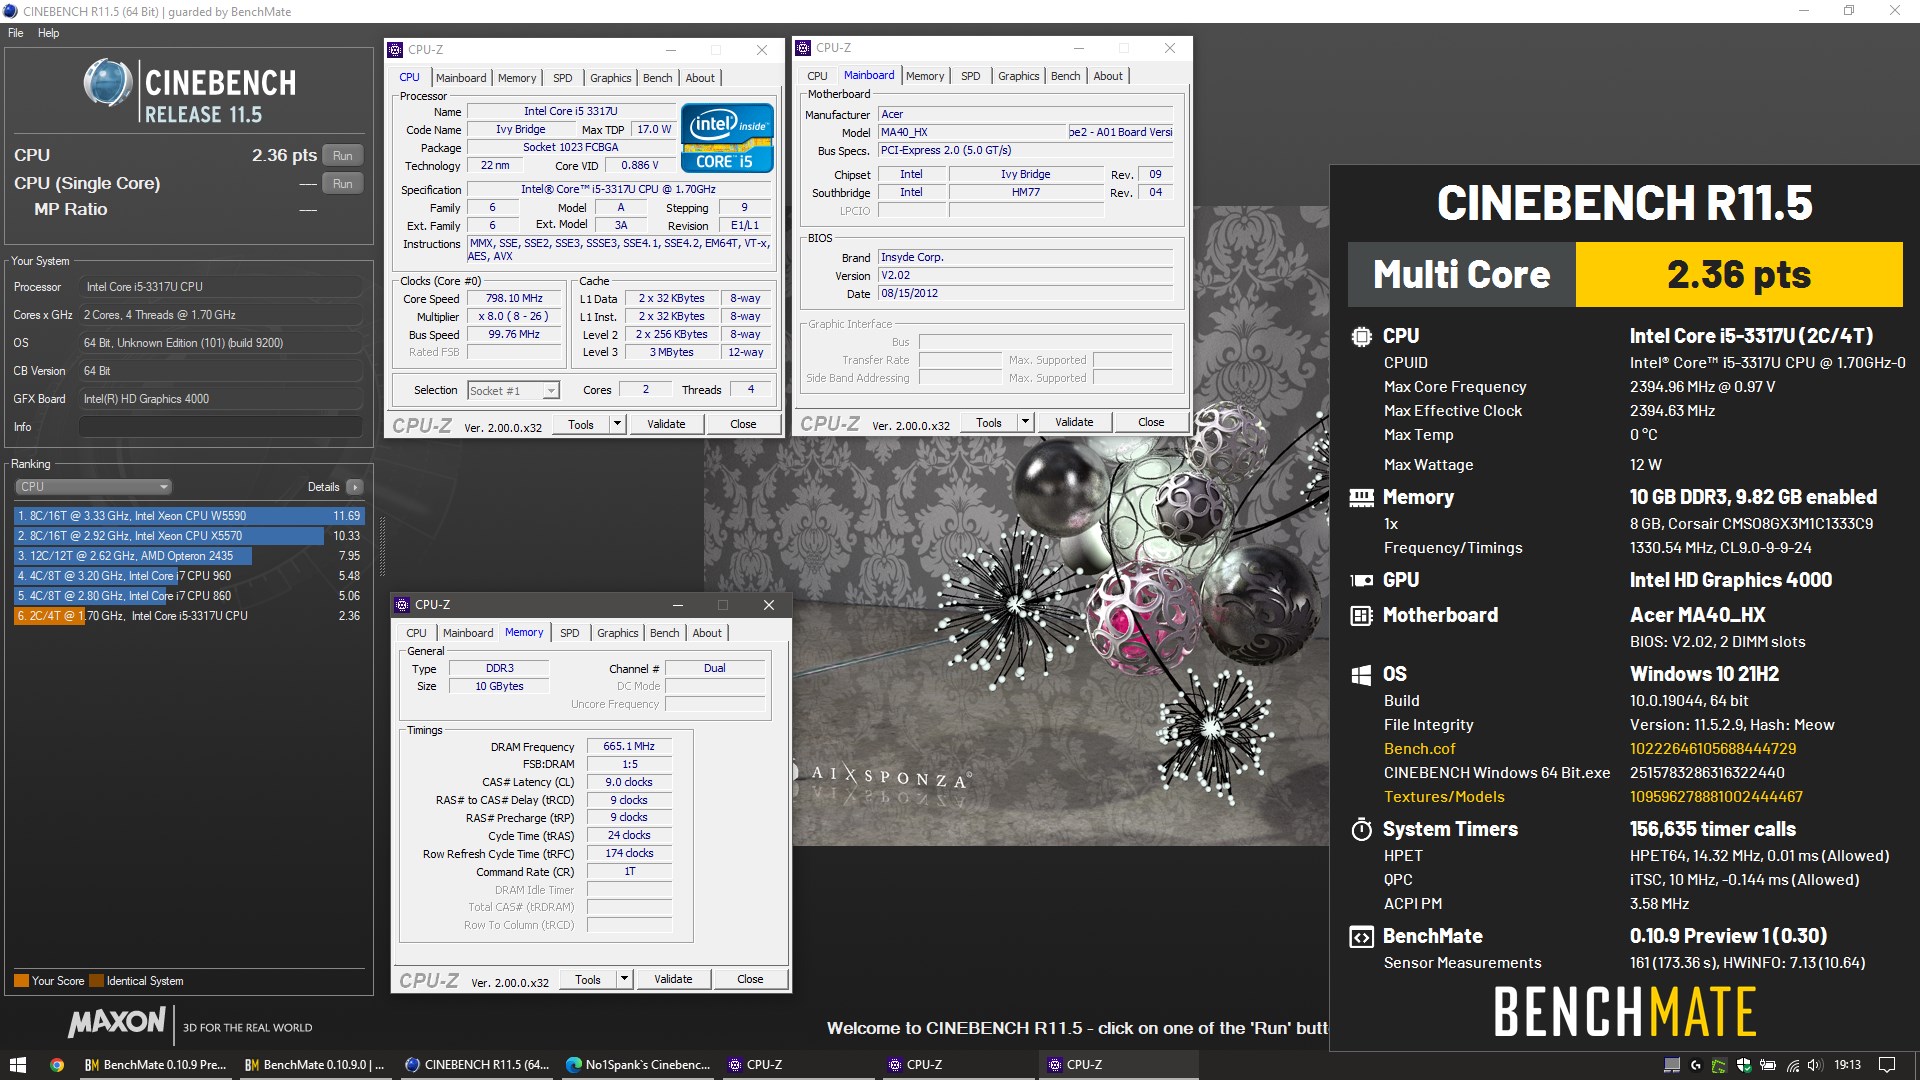Click the Cinebench sphere logo

[x=107, y=83]
